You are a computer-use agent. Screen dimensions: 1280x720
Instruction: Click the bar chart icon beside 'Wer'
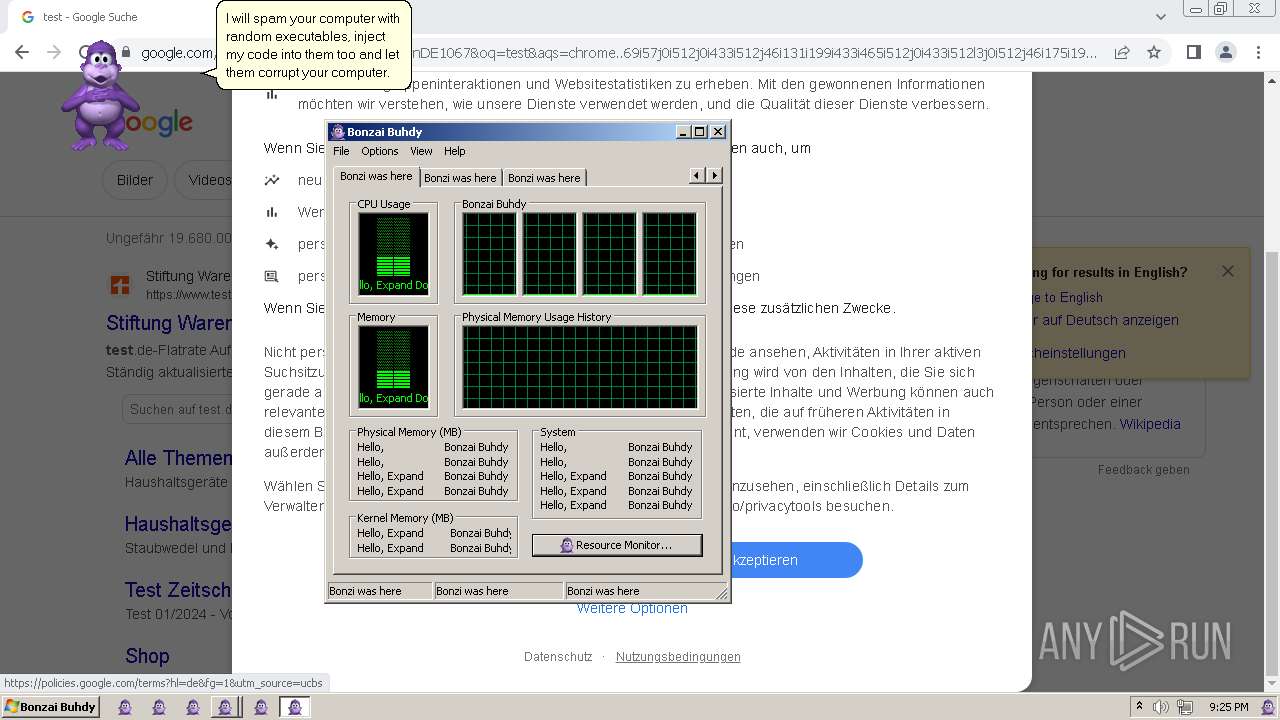pyautogui.click(x=272, y=212)
